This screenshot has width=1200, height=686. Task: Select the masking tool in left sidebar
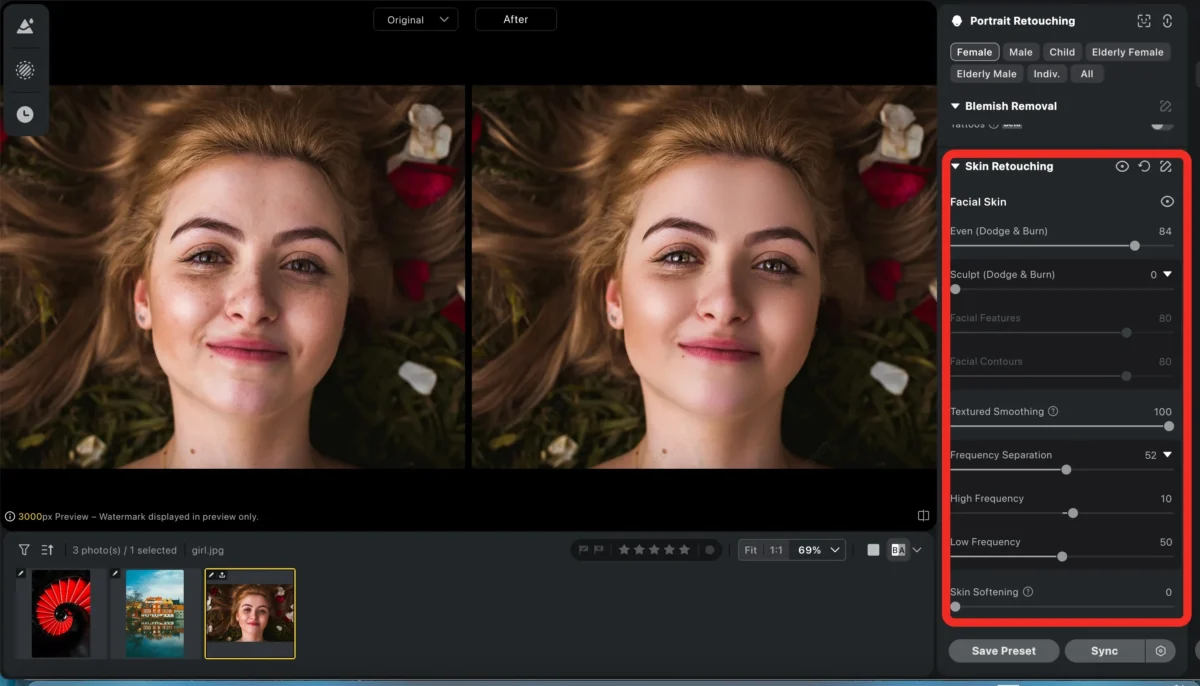pos(25,70)
